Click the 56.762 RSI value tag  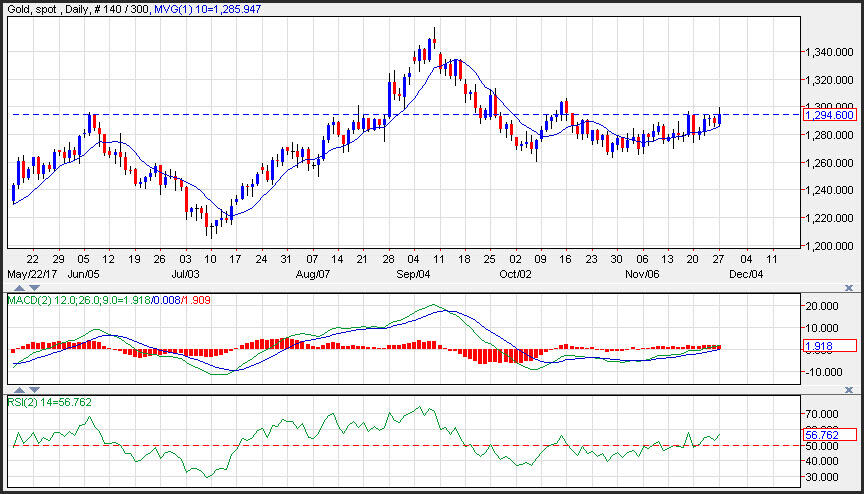click(829, 434)
